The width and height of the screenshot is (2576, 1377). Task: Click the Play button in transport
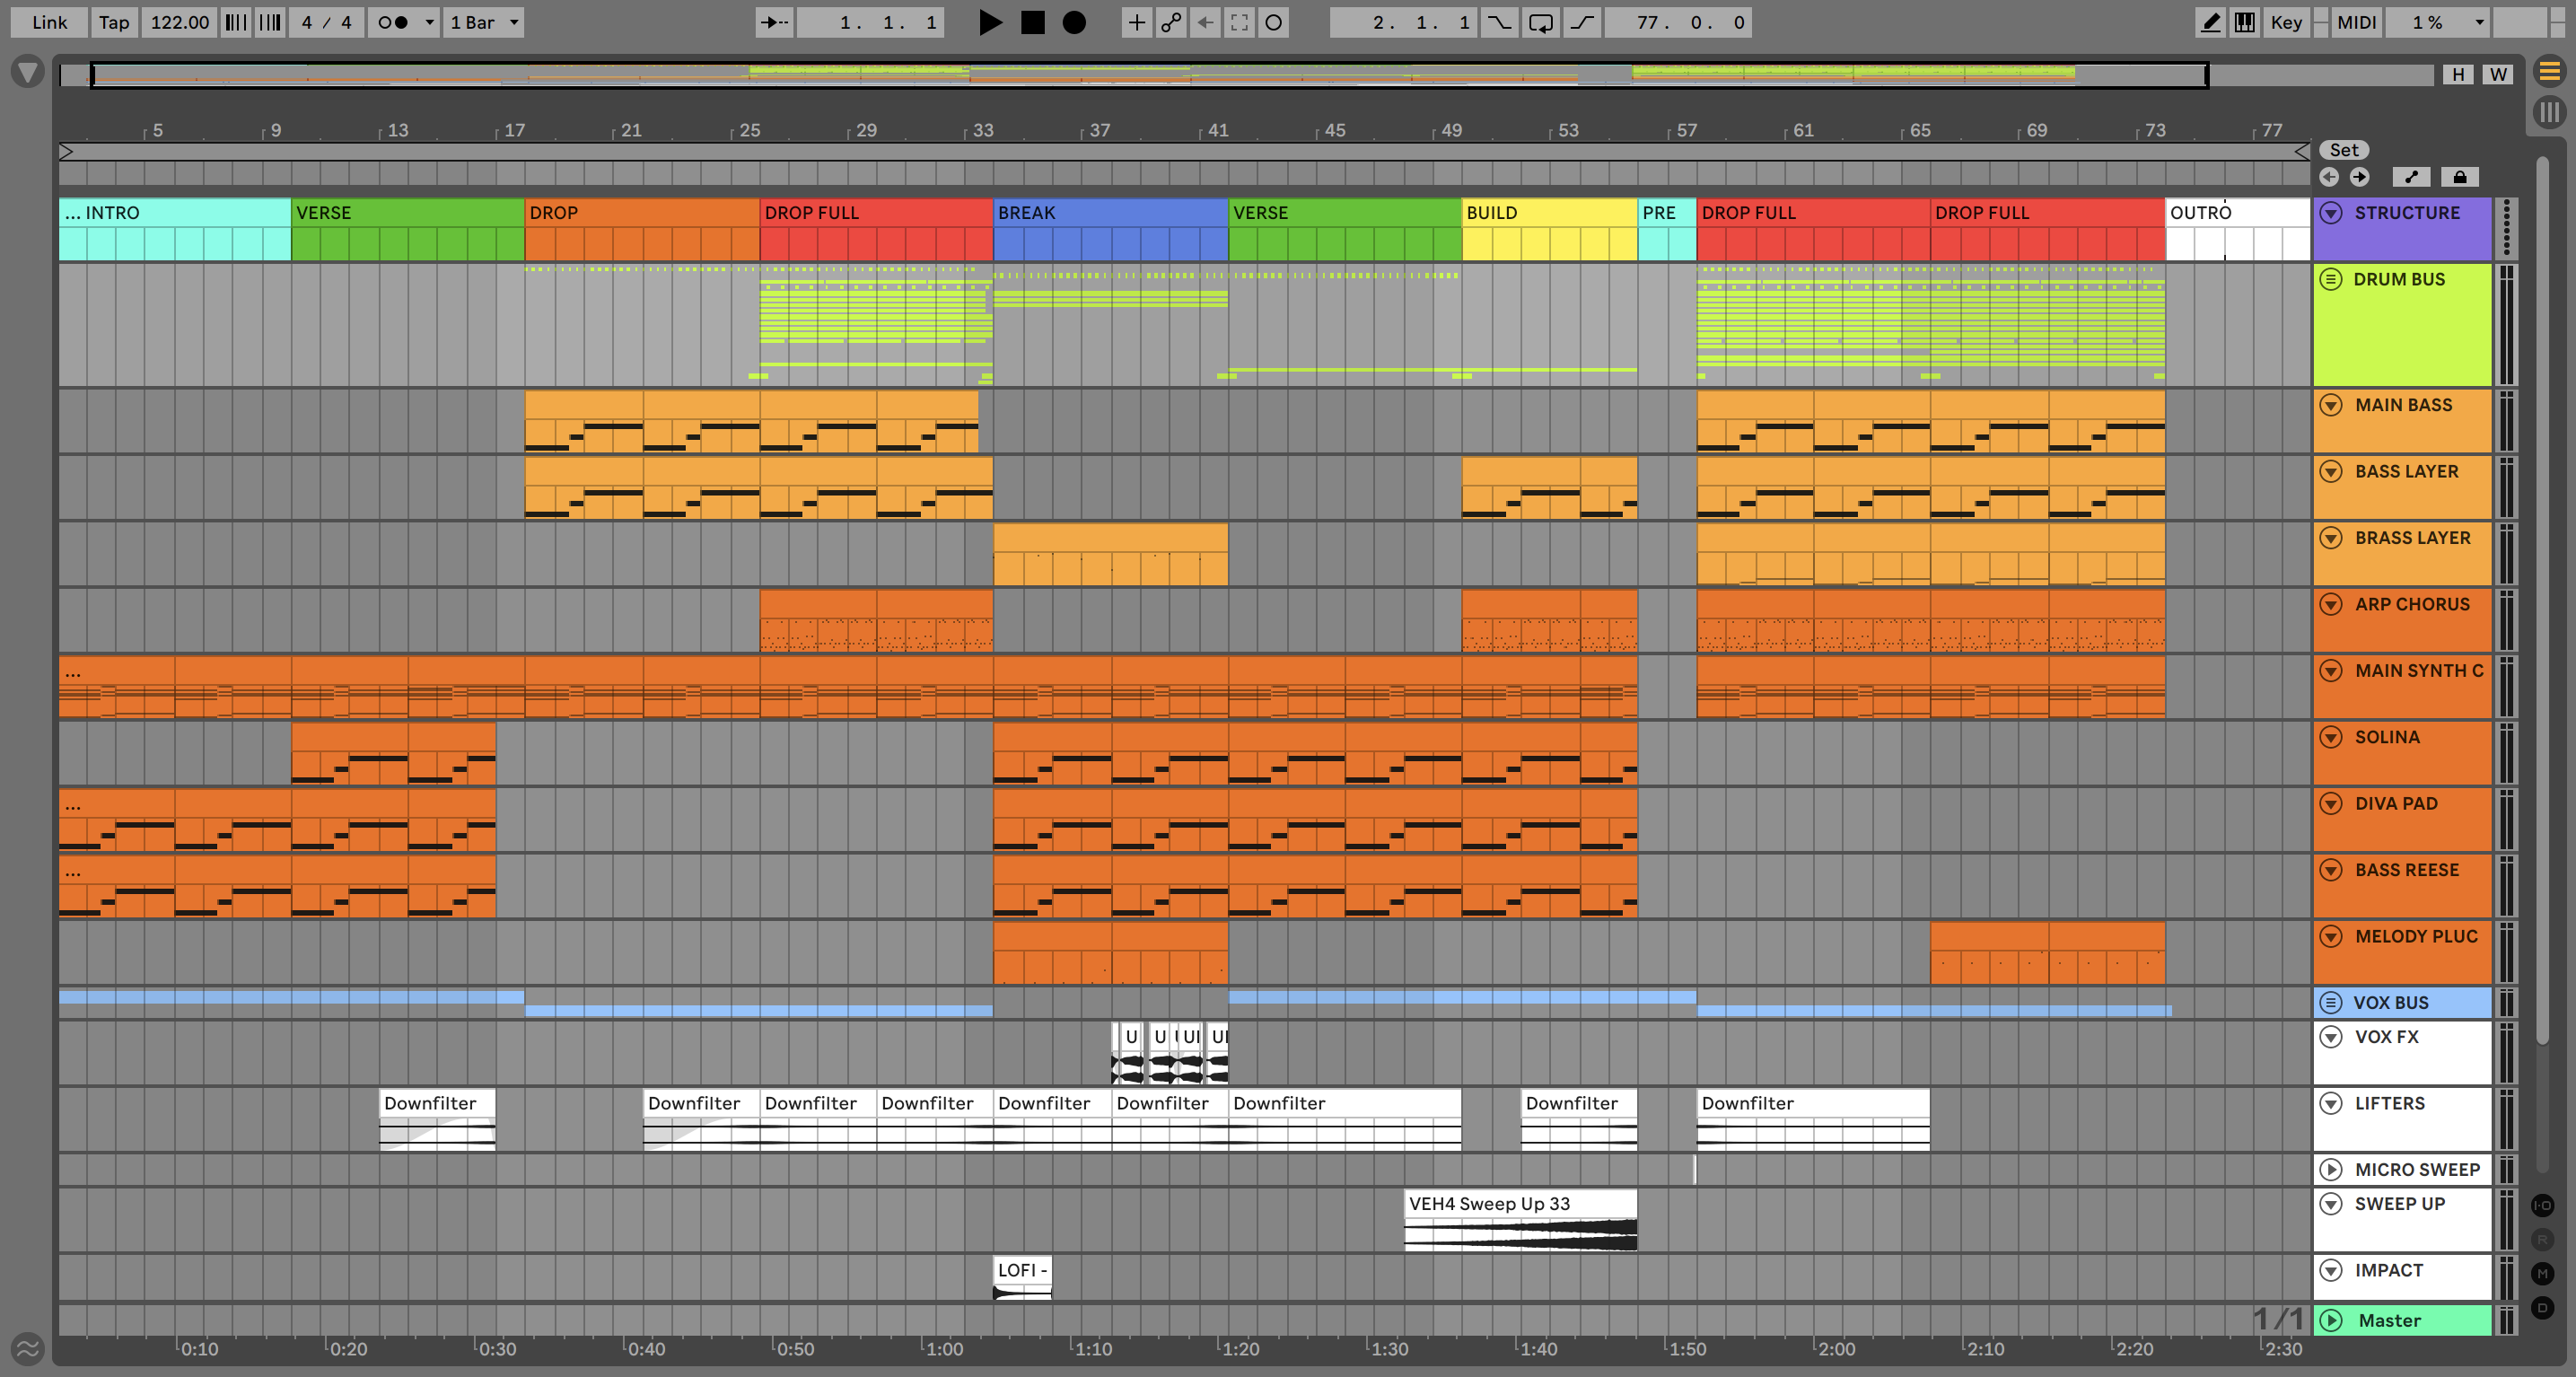click(x=989, y=22)
